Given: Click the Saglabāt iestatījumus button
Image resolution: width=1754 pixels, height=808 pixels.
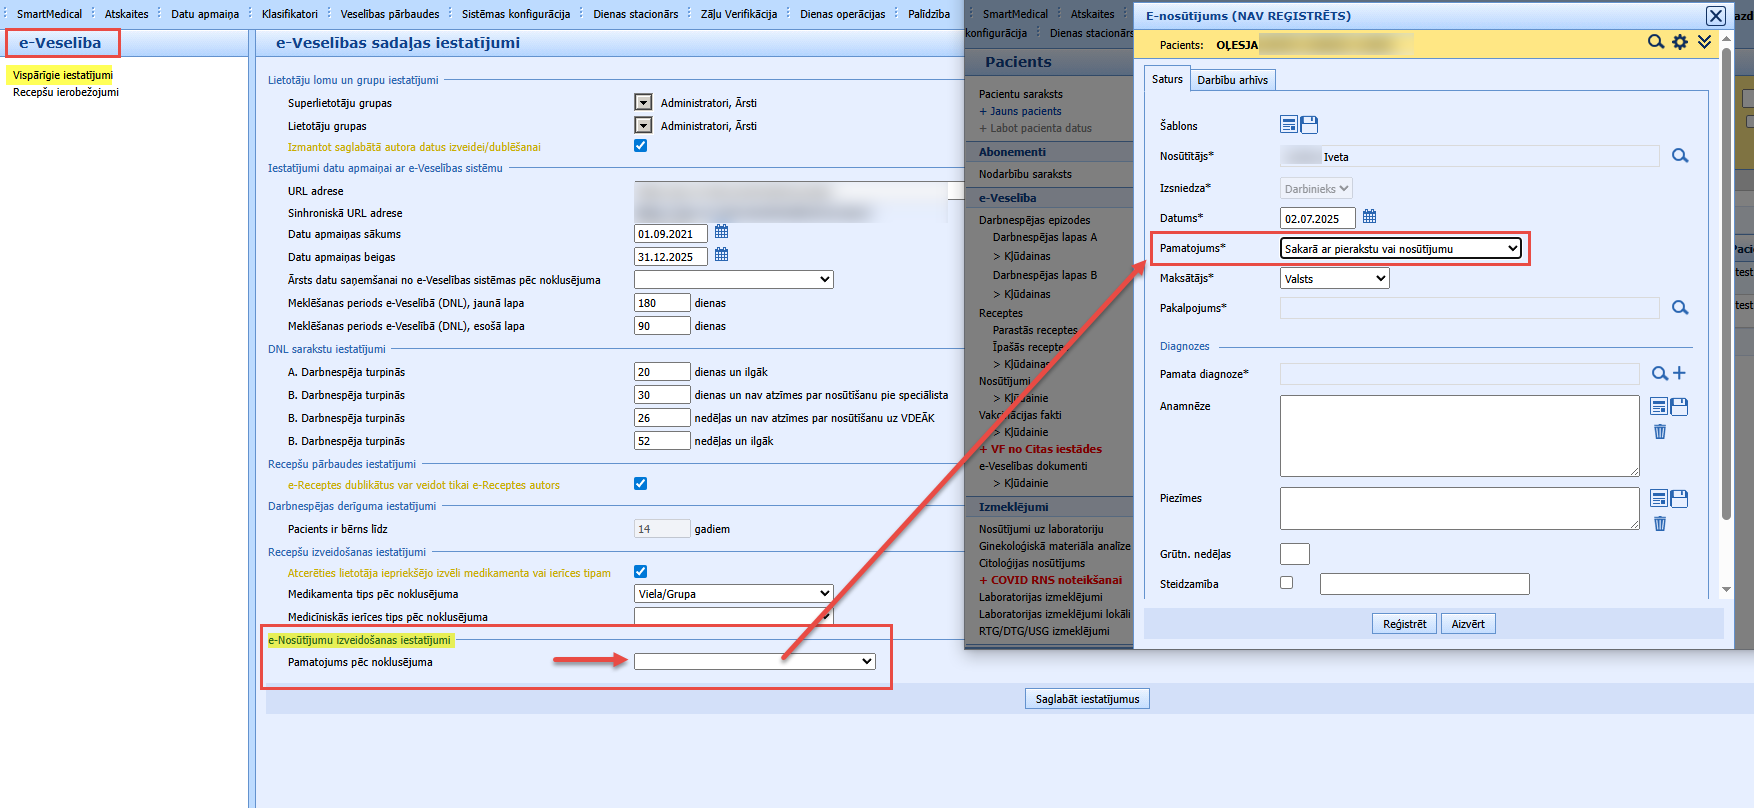Looking at the screenshot, I should pyautogui.click(x=1087, y=699).
